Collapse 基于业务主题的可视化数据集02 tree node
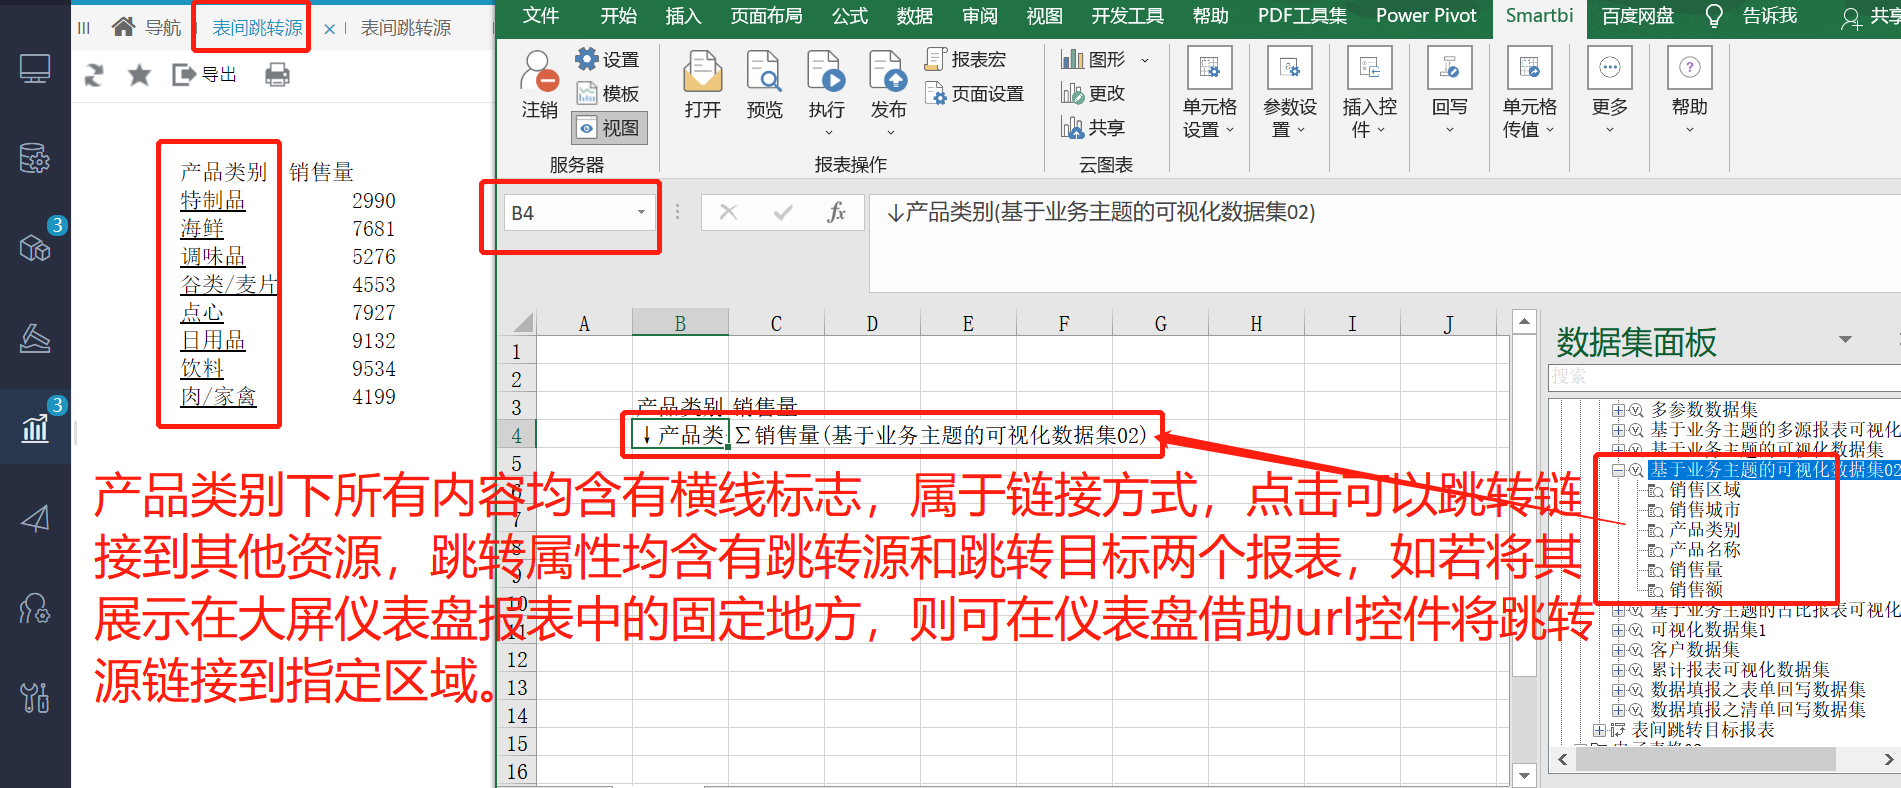This screenshot has height=788, width=1901. coord(1617,469)
